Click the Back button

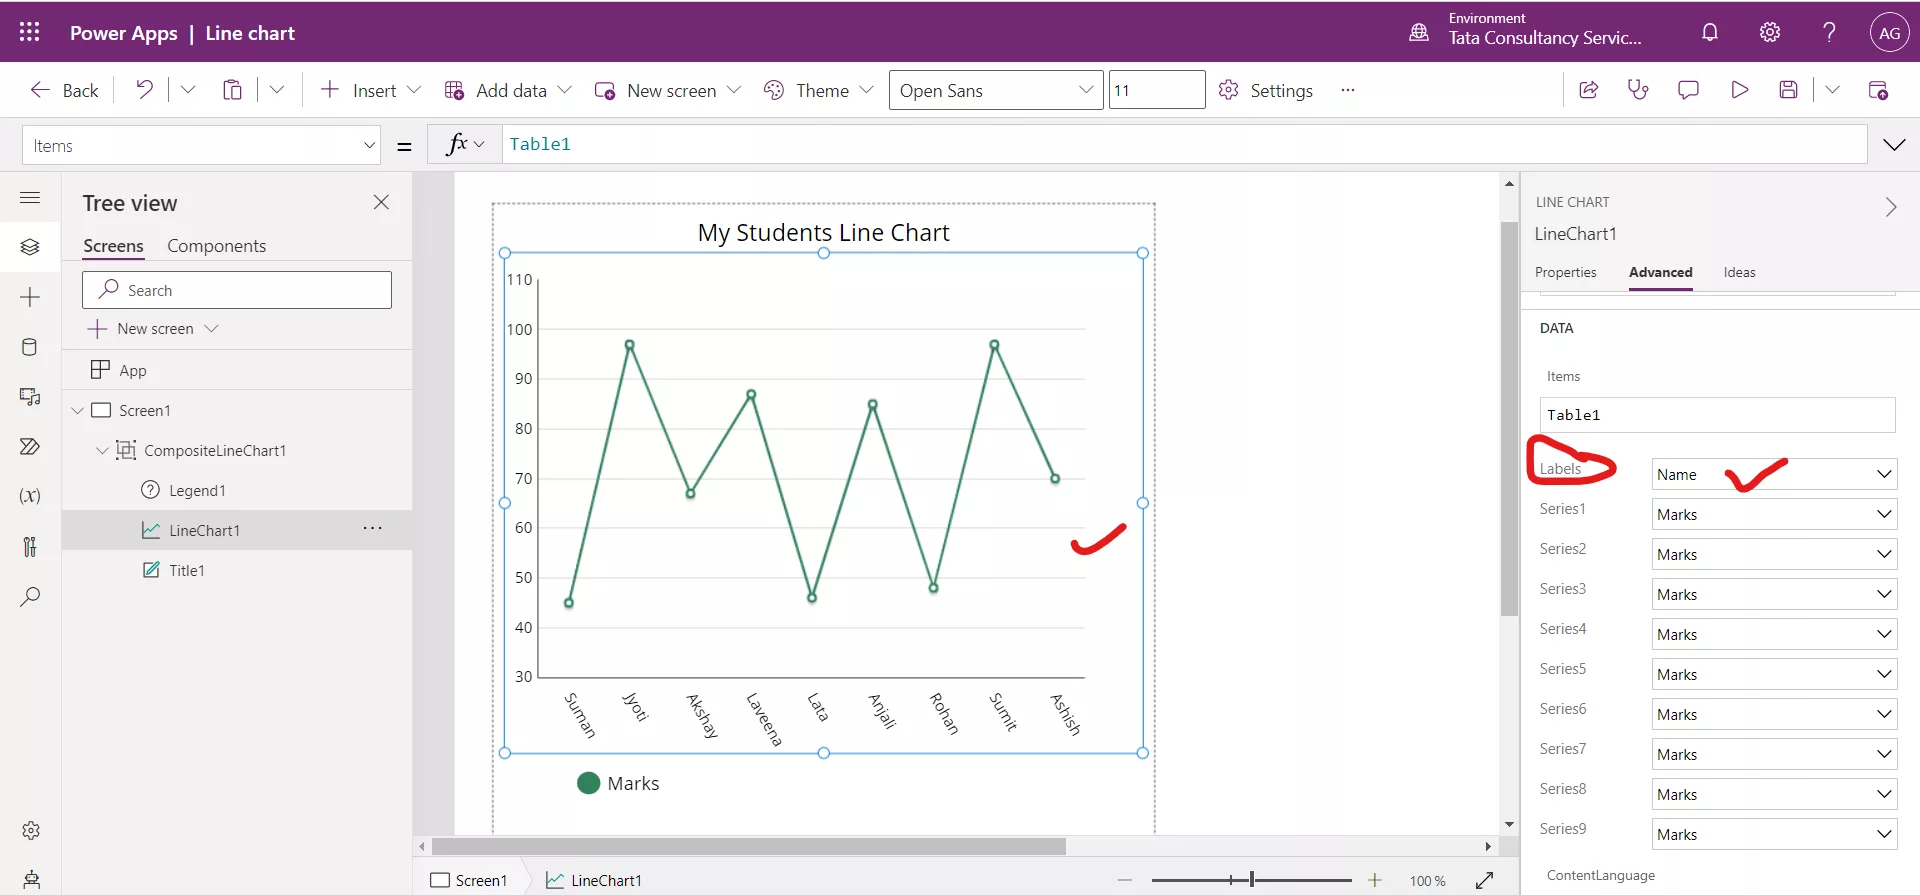point(64,90)
